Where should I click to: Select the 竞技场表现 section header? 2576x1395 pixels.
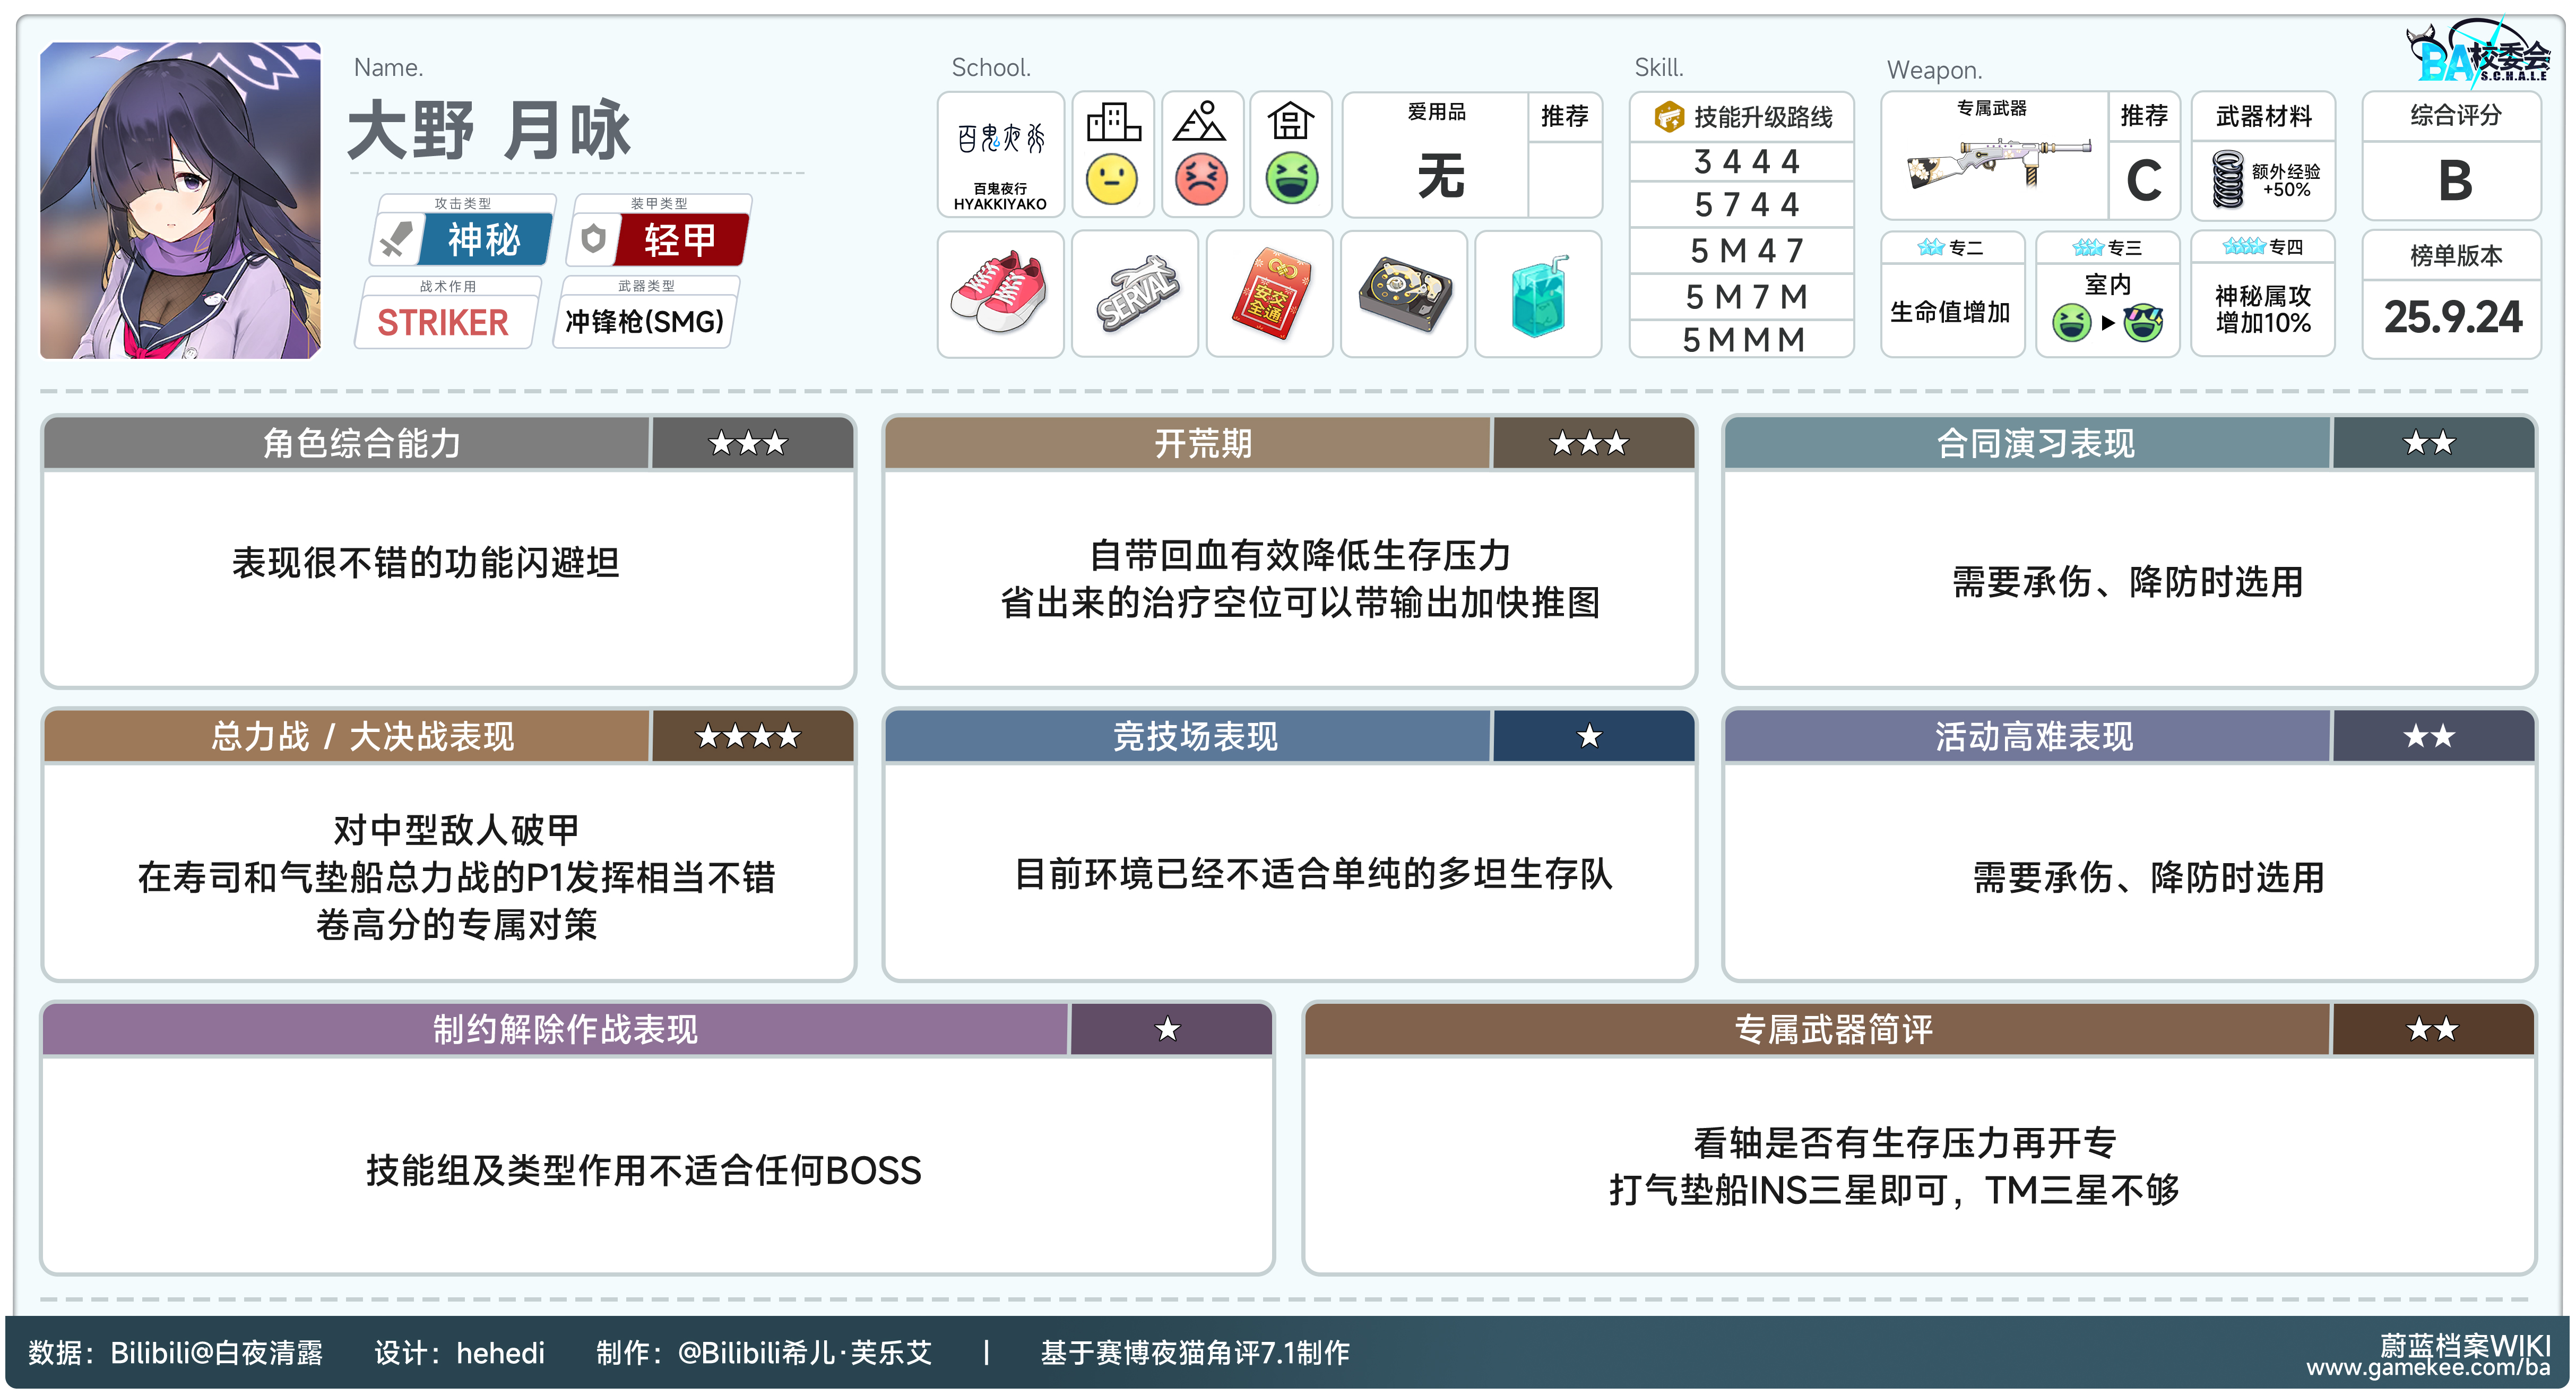[x=1195, y=737]
